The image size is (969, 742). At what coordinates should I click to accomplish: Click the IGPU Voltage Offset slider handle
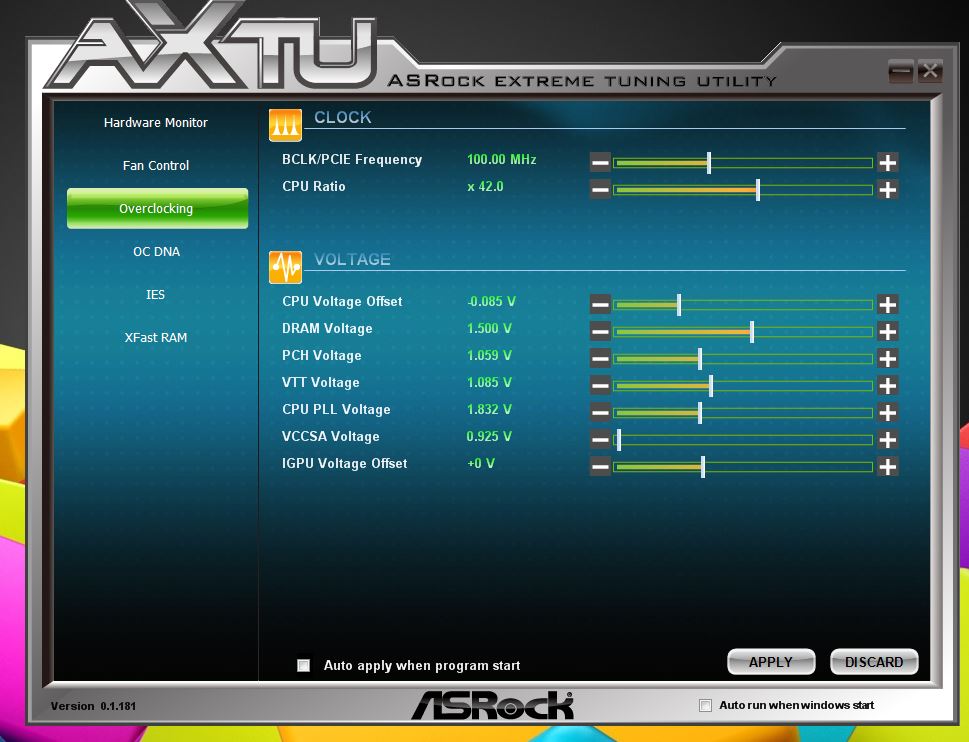[x=703, y=466]
